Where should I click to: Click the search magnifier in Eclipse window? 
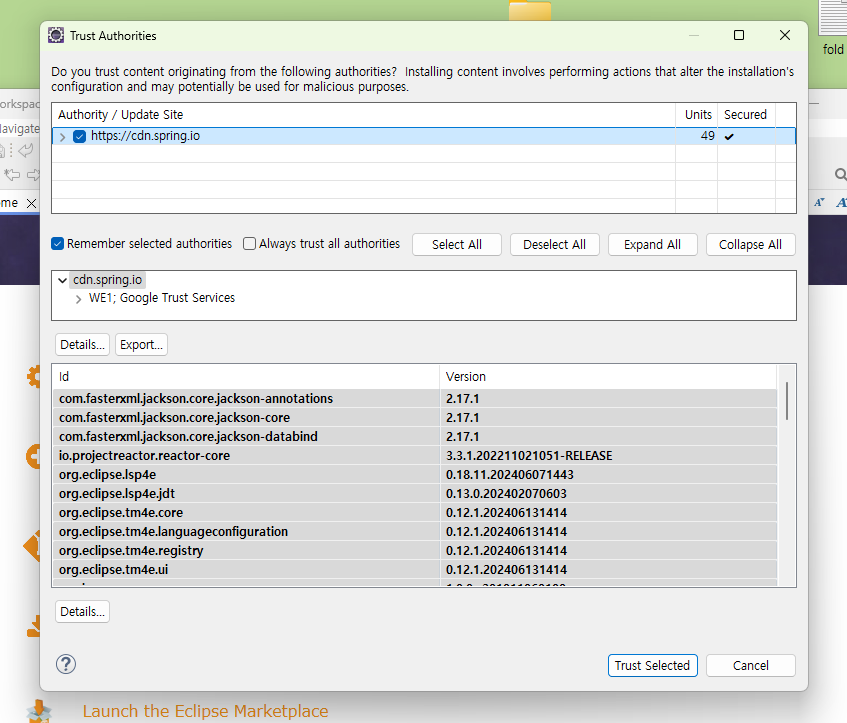(x=841, y=175)
